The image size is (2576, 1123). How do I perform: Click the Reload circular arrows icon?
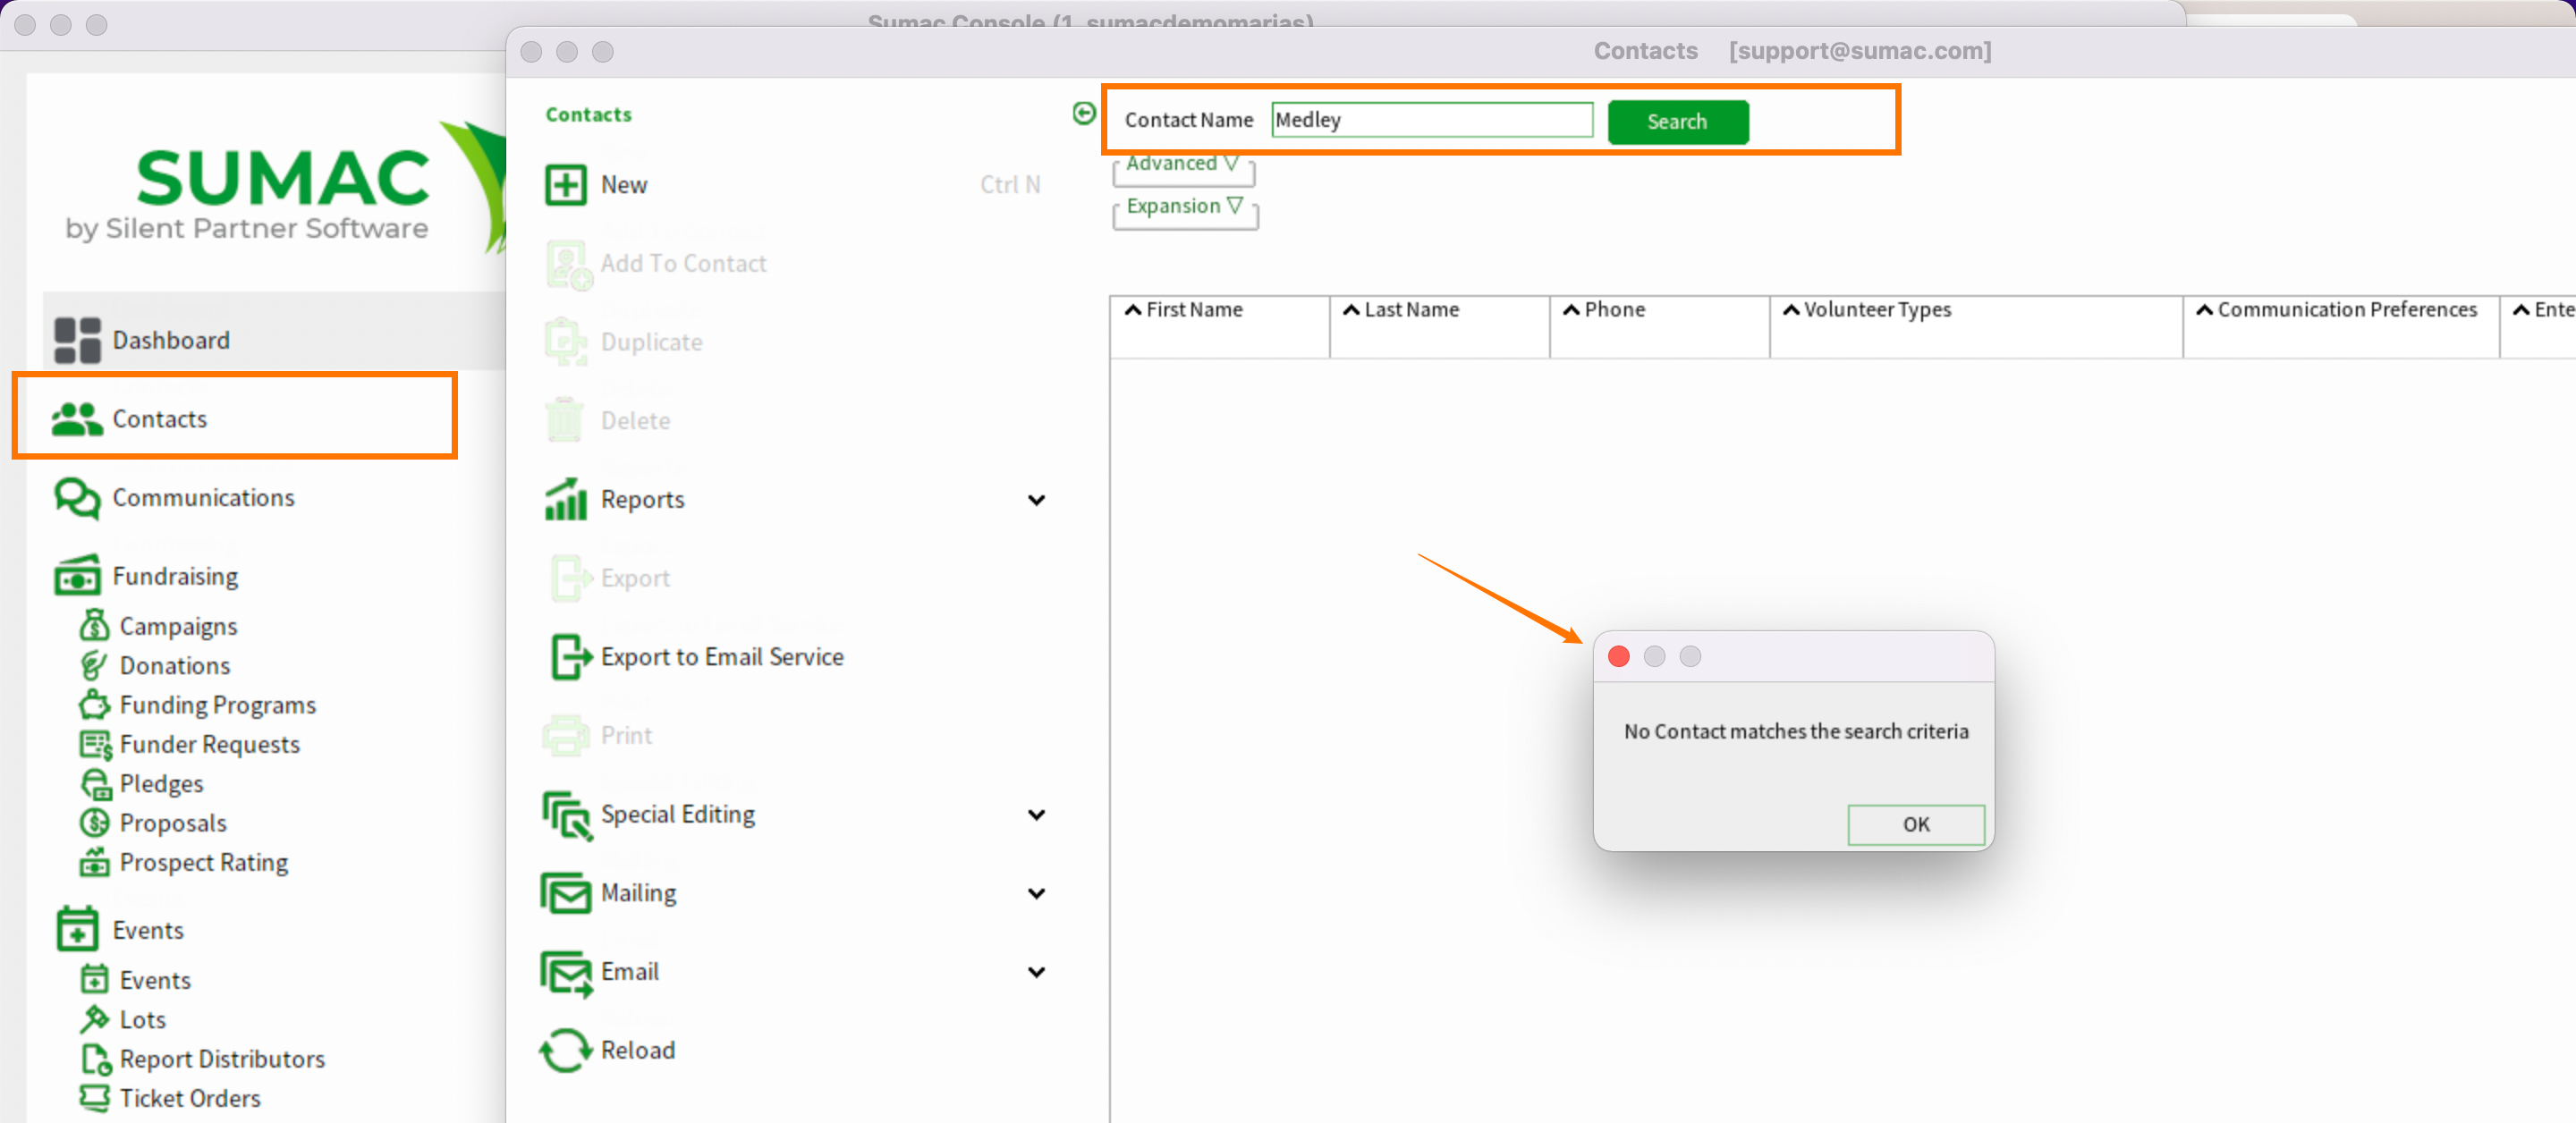pyautogui.click(x=565, y=1051)
